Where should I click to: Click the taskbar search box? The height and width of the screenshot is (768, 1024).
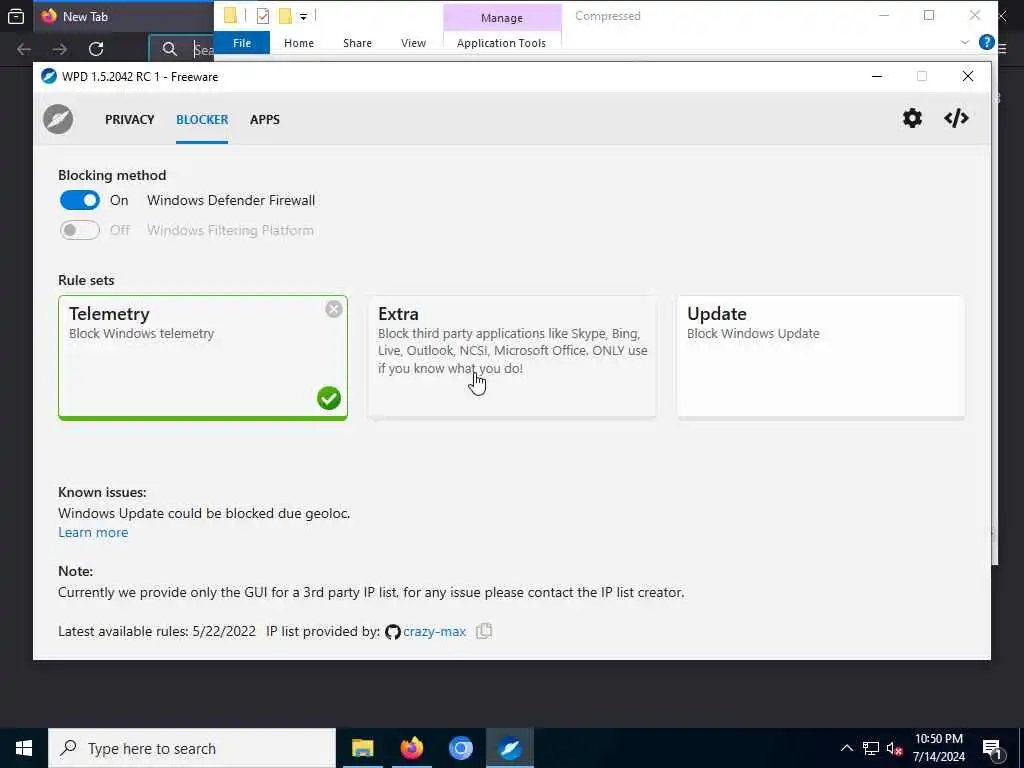(192, 748)
